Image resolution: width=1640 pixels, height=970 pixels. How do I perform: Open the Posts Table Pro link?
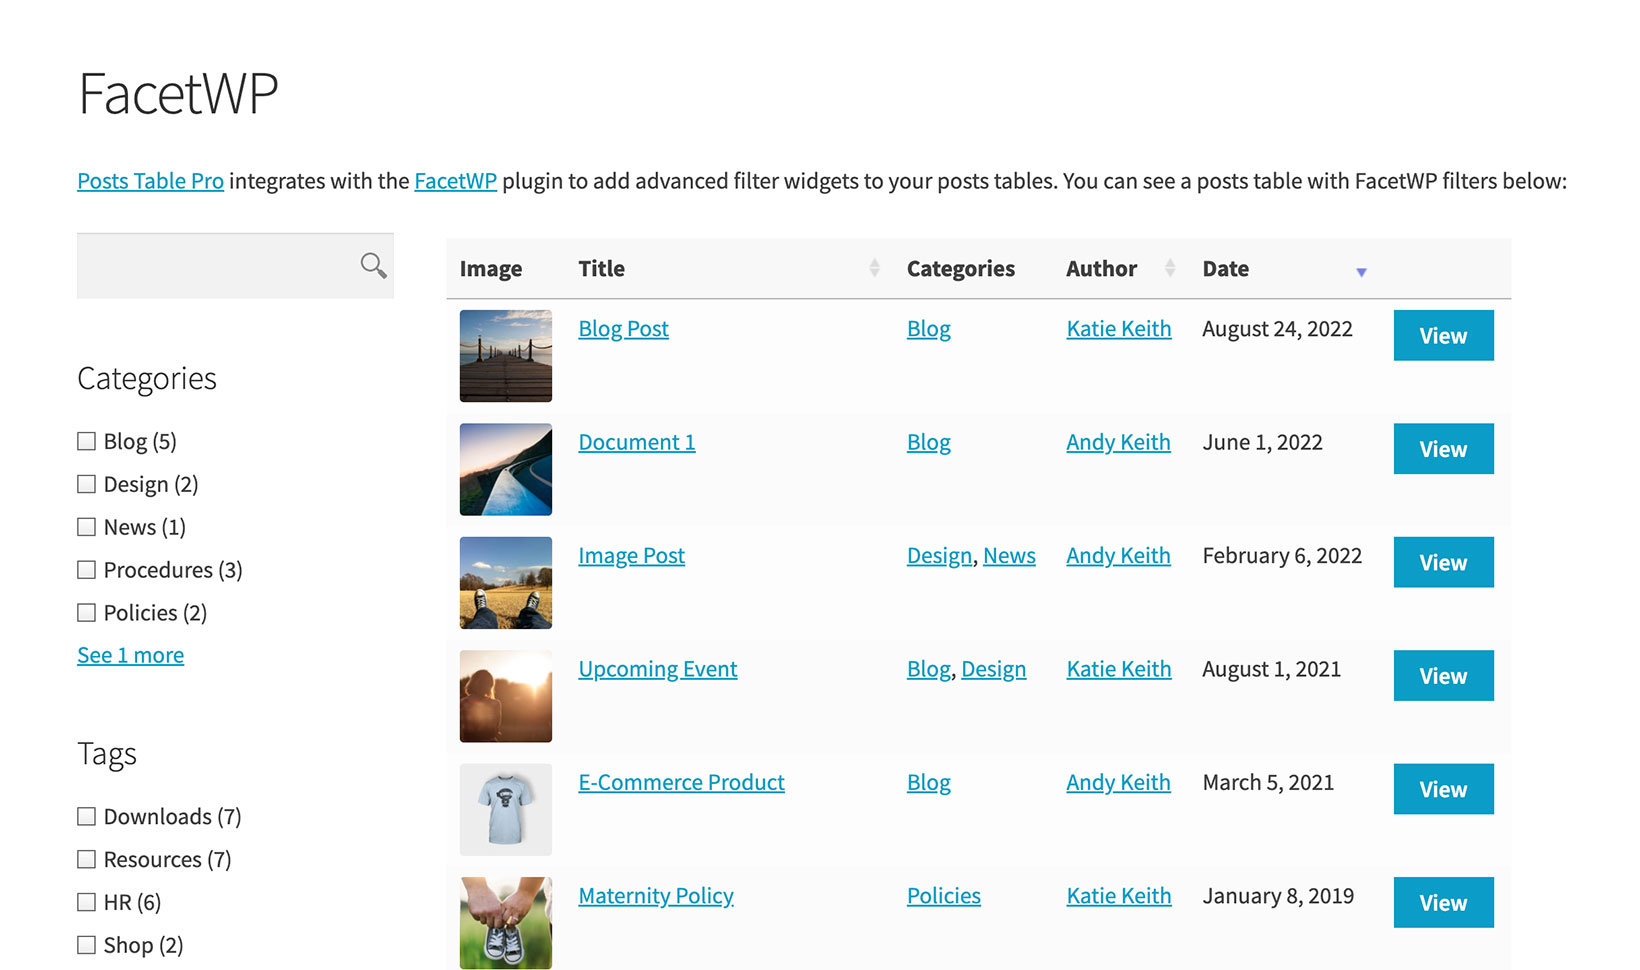[x=150, y=181]
